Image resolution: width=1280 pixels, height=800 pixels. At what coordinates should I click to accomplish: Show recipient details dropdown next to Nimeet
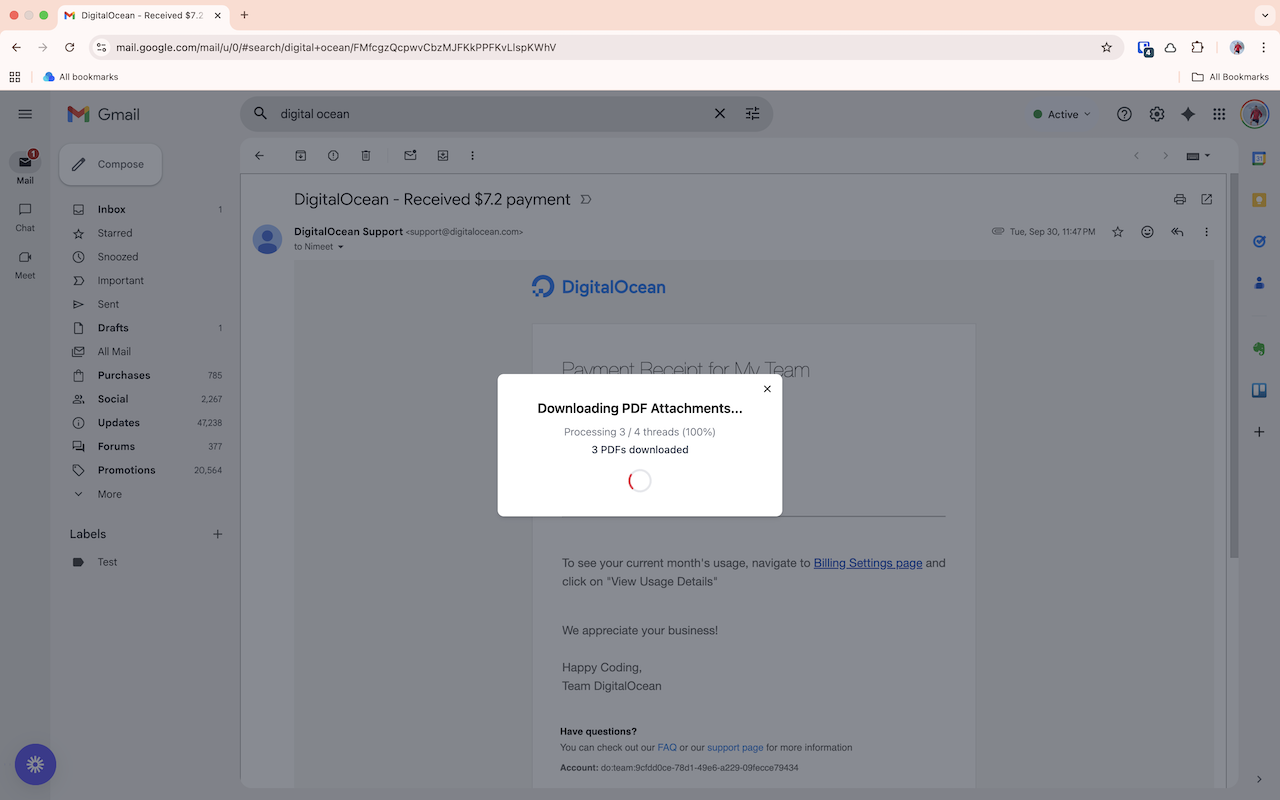coord(340,247)
